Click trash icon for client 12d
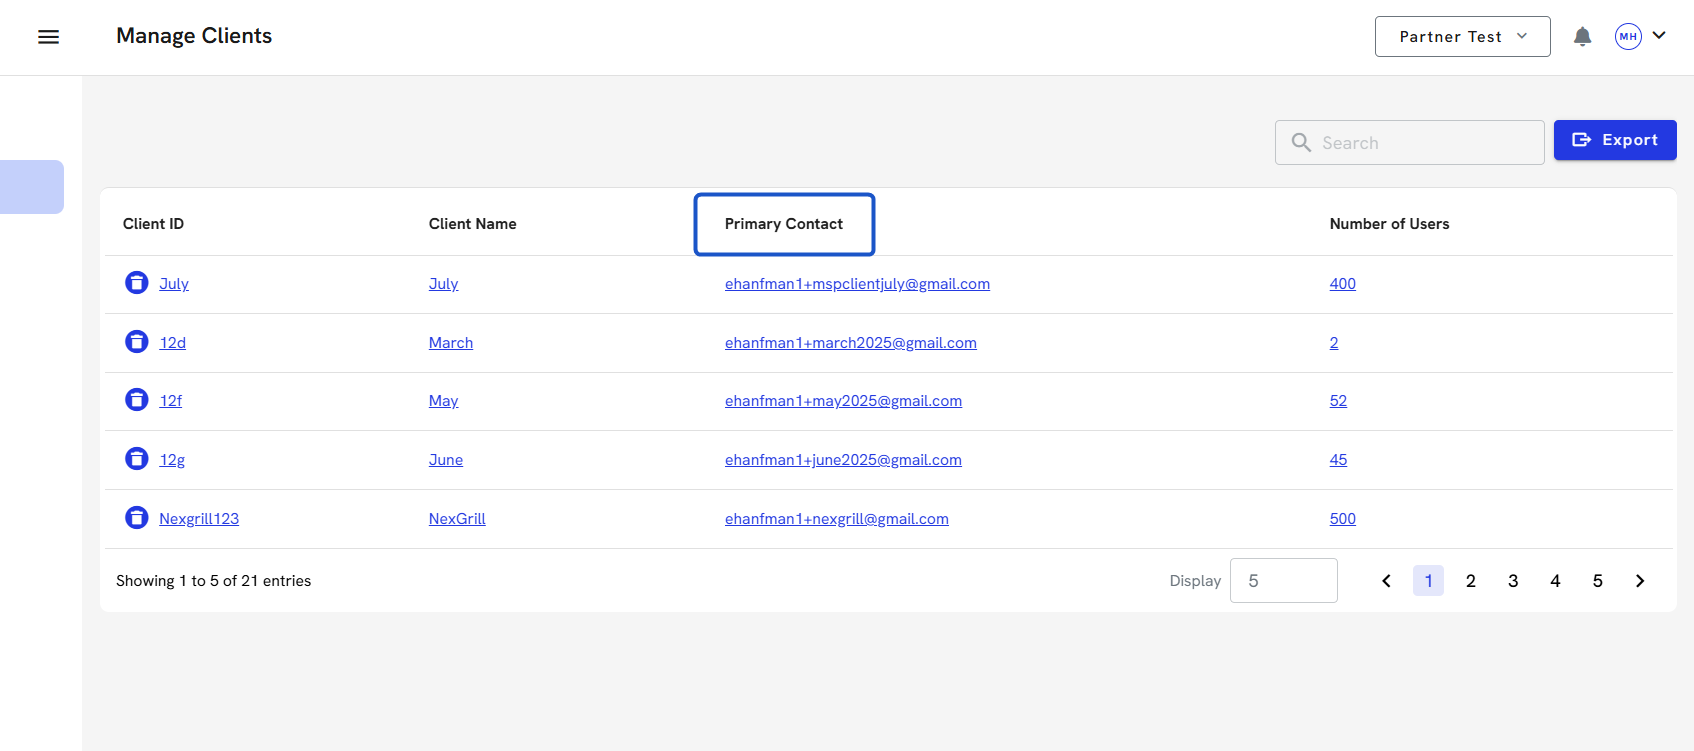 (x=137, y=342)
